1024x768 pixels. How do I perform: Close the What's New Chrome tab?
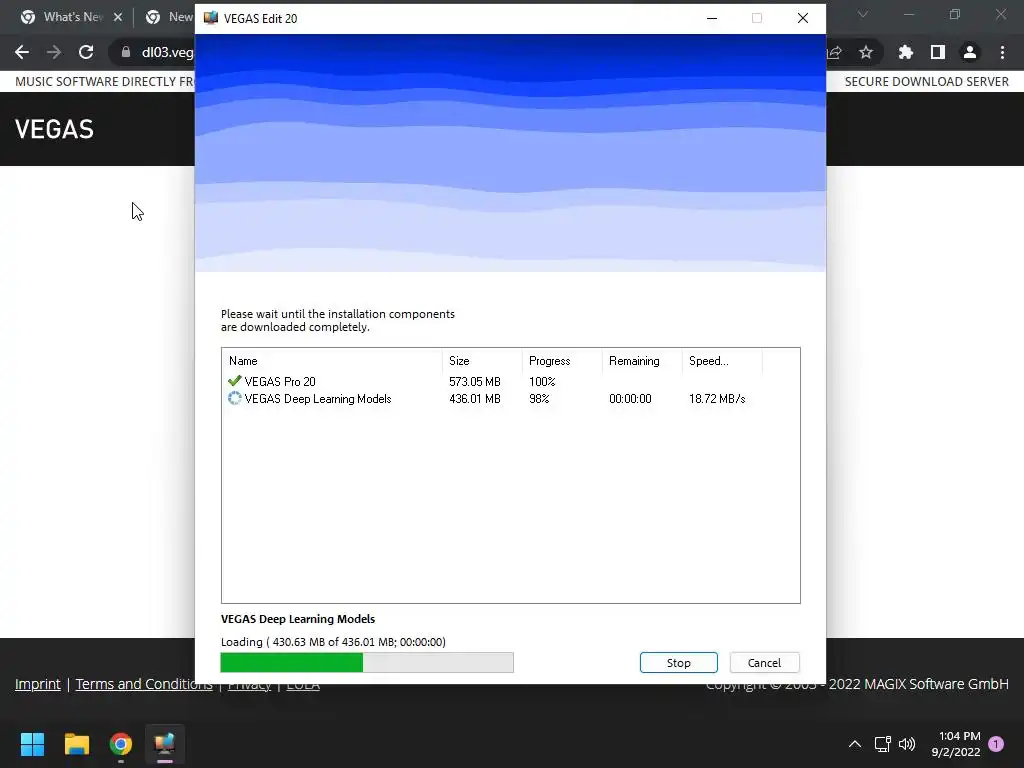(x=118, y=17)
